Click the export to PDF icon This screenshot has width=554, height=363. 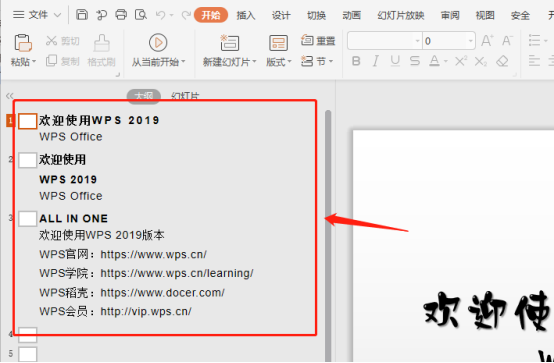click(x=101, y=15)
